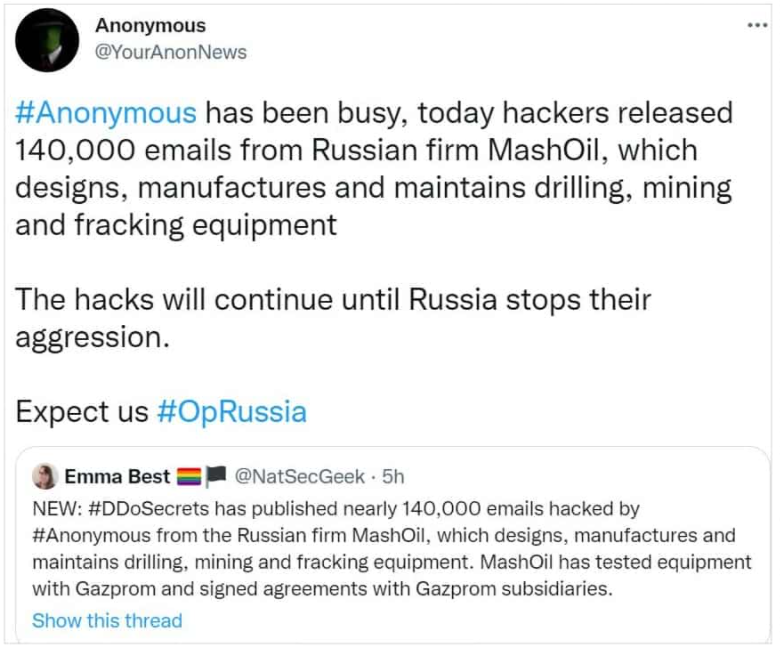Click the rainbow flag emoji beside Emma Best
780x651 pixels.
click(x=188, y=477)
